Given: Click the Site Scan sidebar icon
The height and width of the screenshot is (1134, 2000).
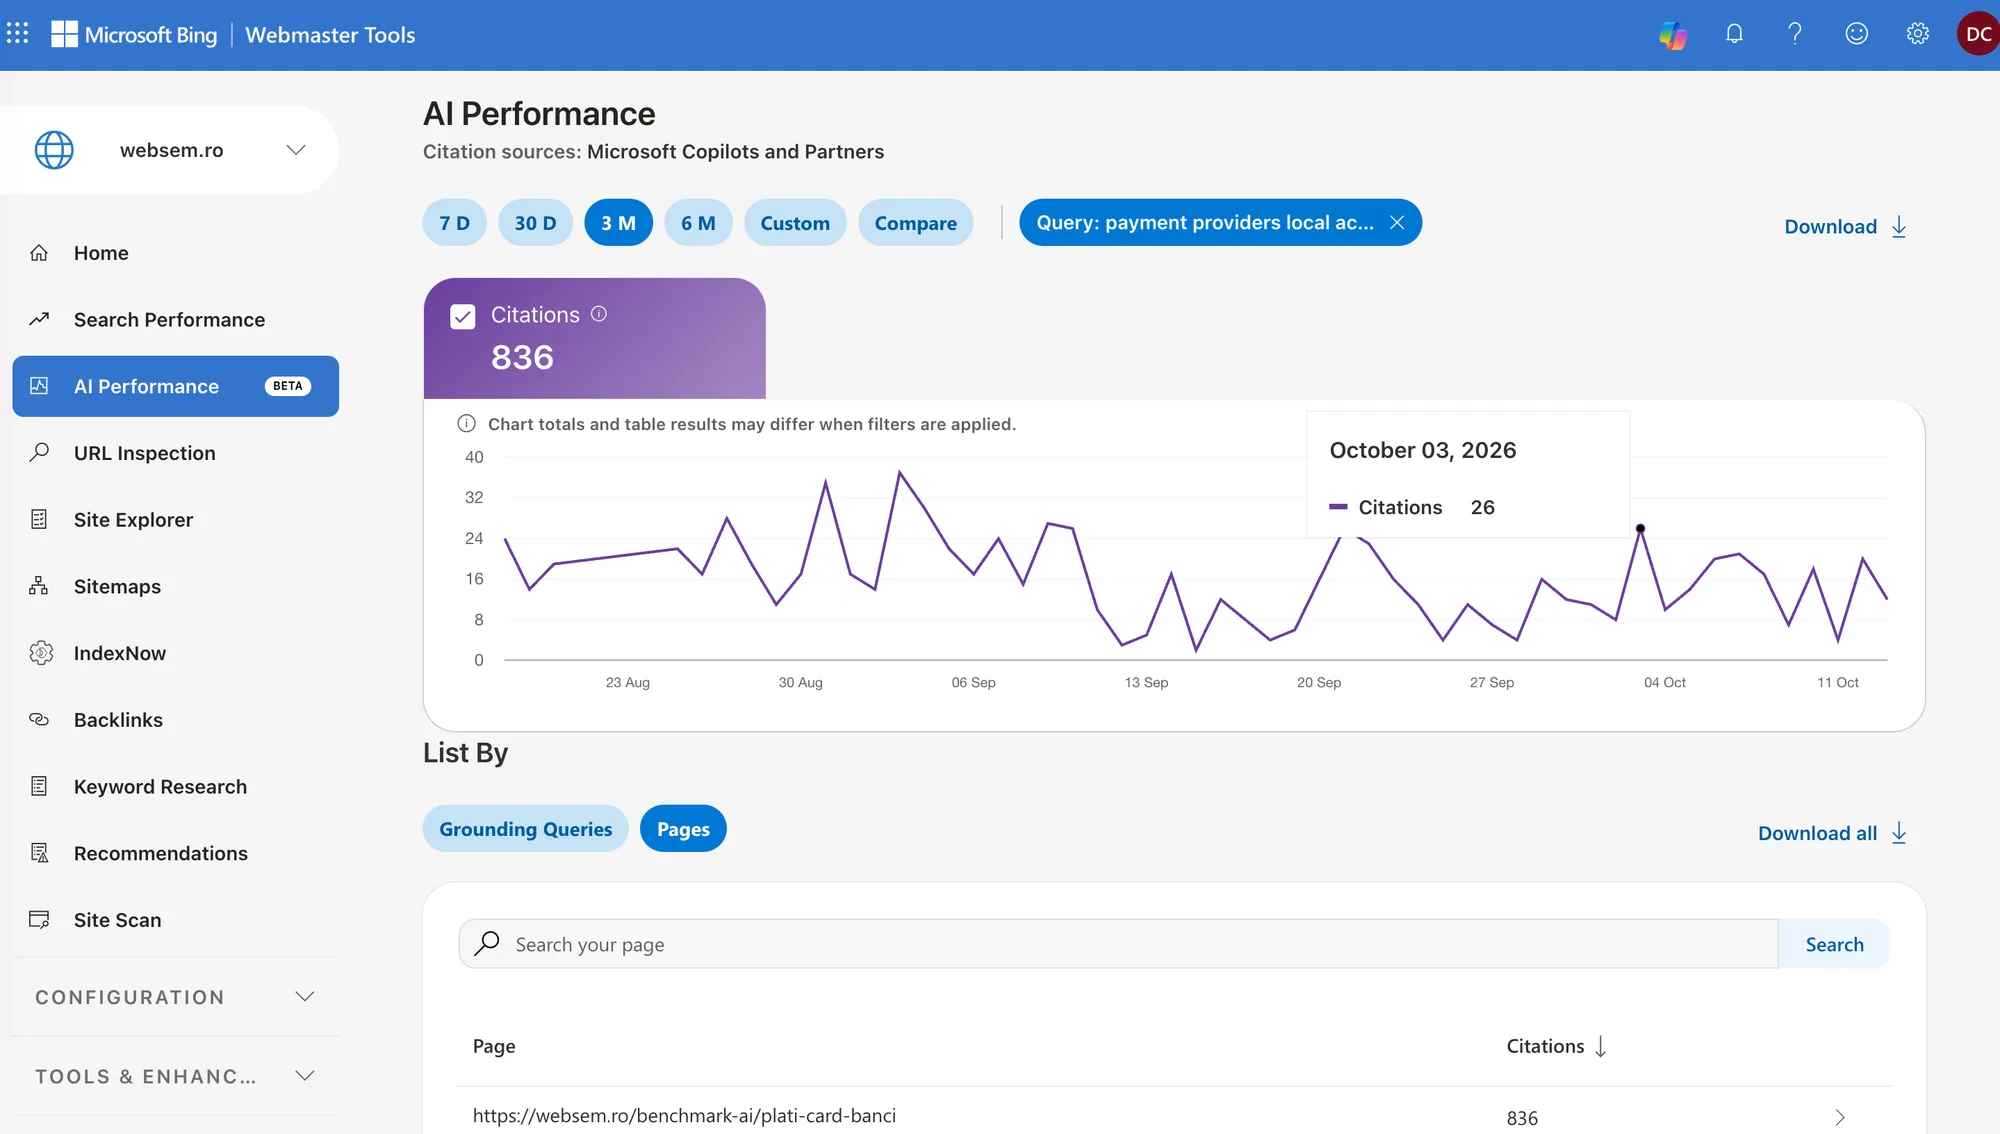Looking at the screenshot, I should [39, 919].
